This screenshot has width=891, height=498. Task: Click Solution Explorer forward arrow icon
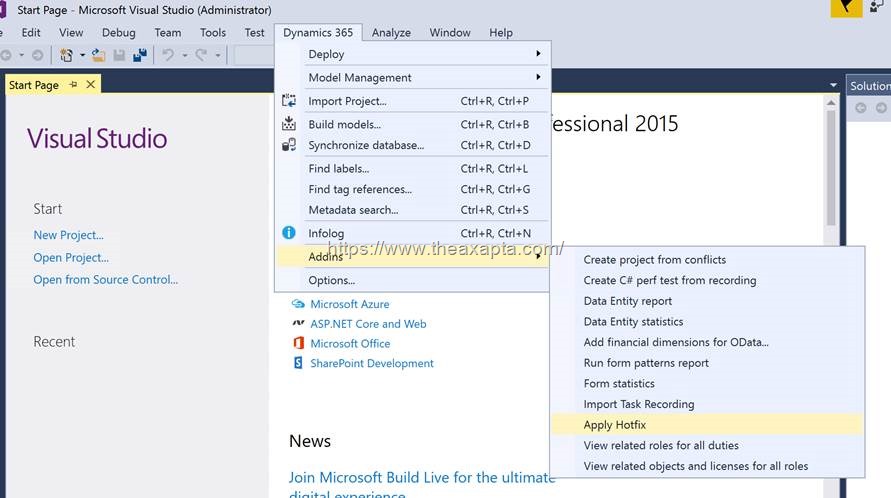click(x=881, y=107)
